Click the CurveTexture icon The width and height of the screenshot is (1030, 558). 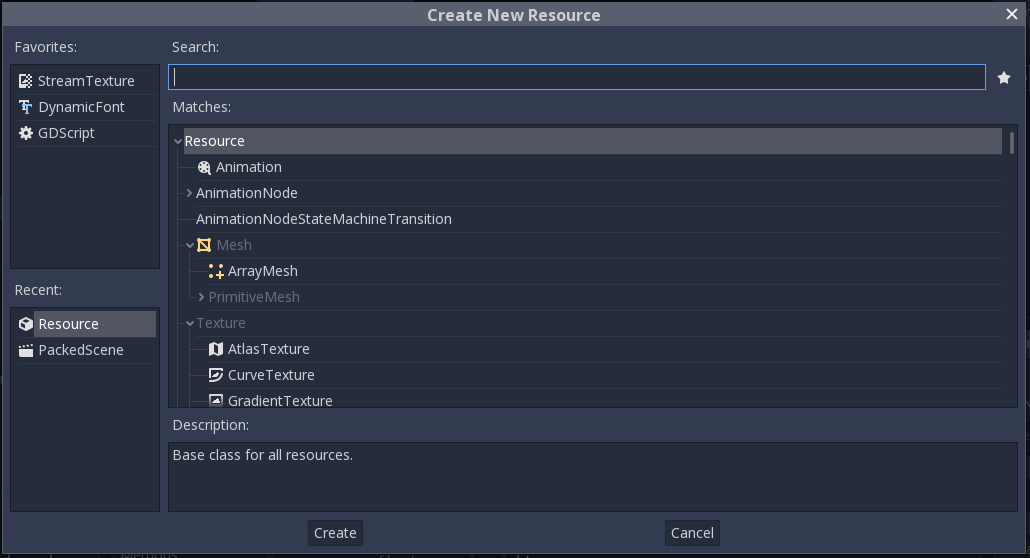216,375
